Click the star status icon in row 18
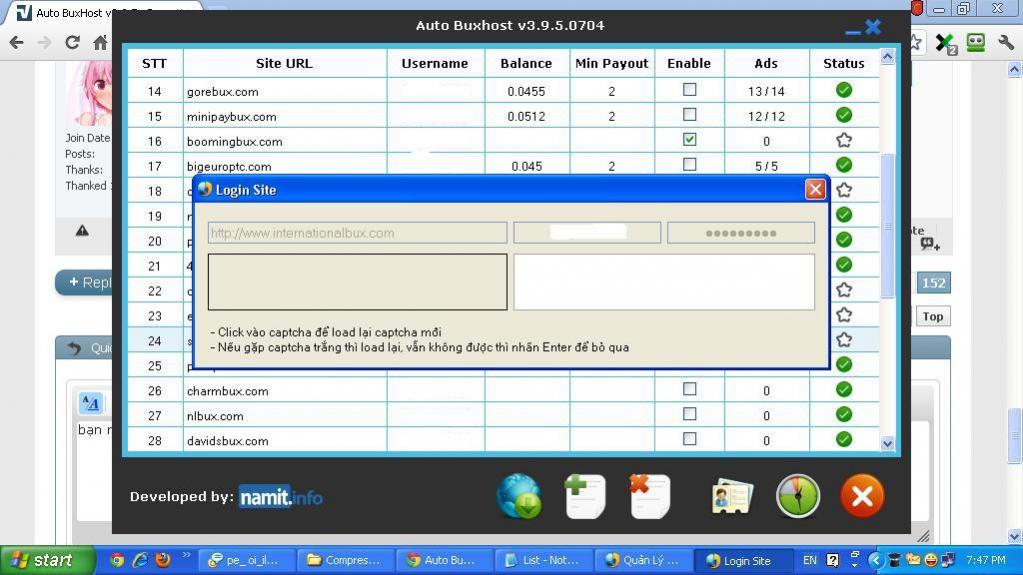Viewport: 1023px width, 575px height. [844, 190]
